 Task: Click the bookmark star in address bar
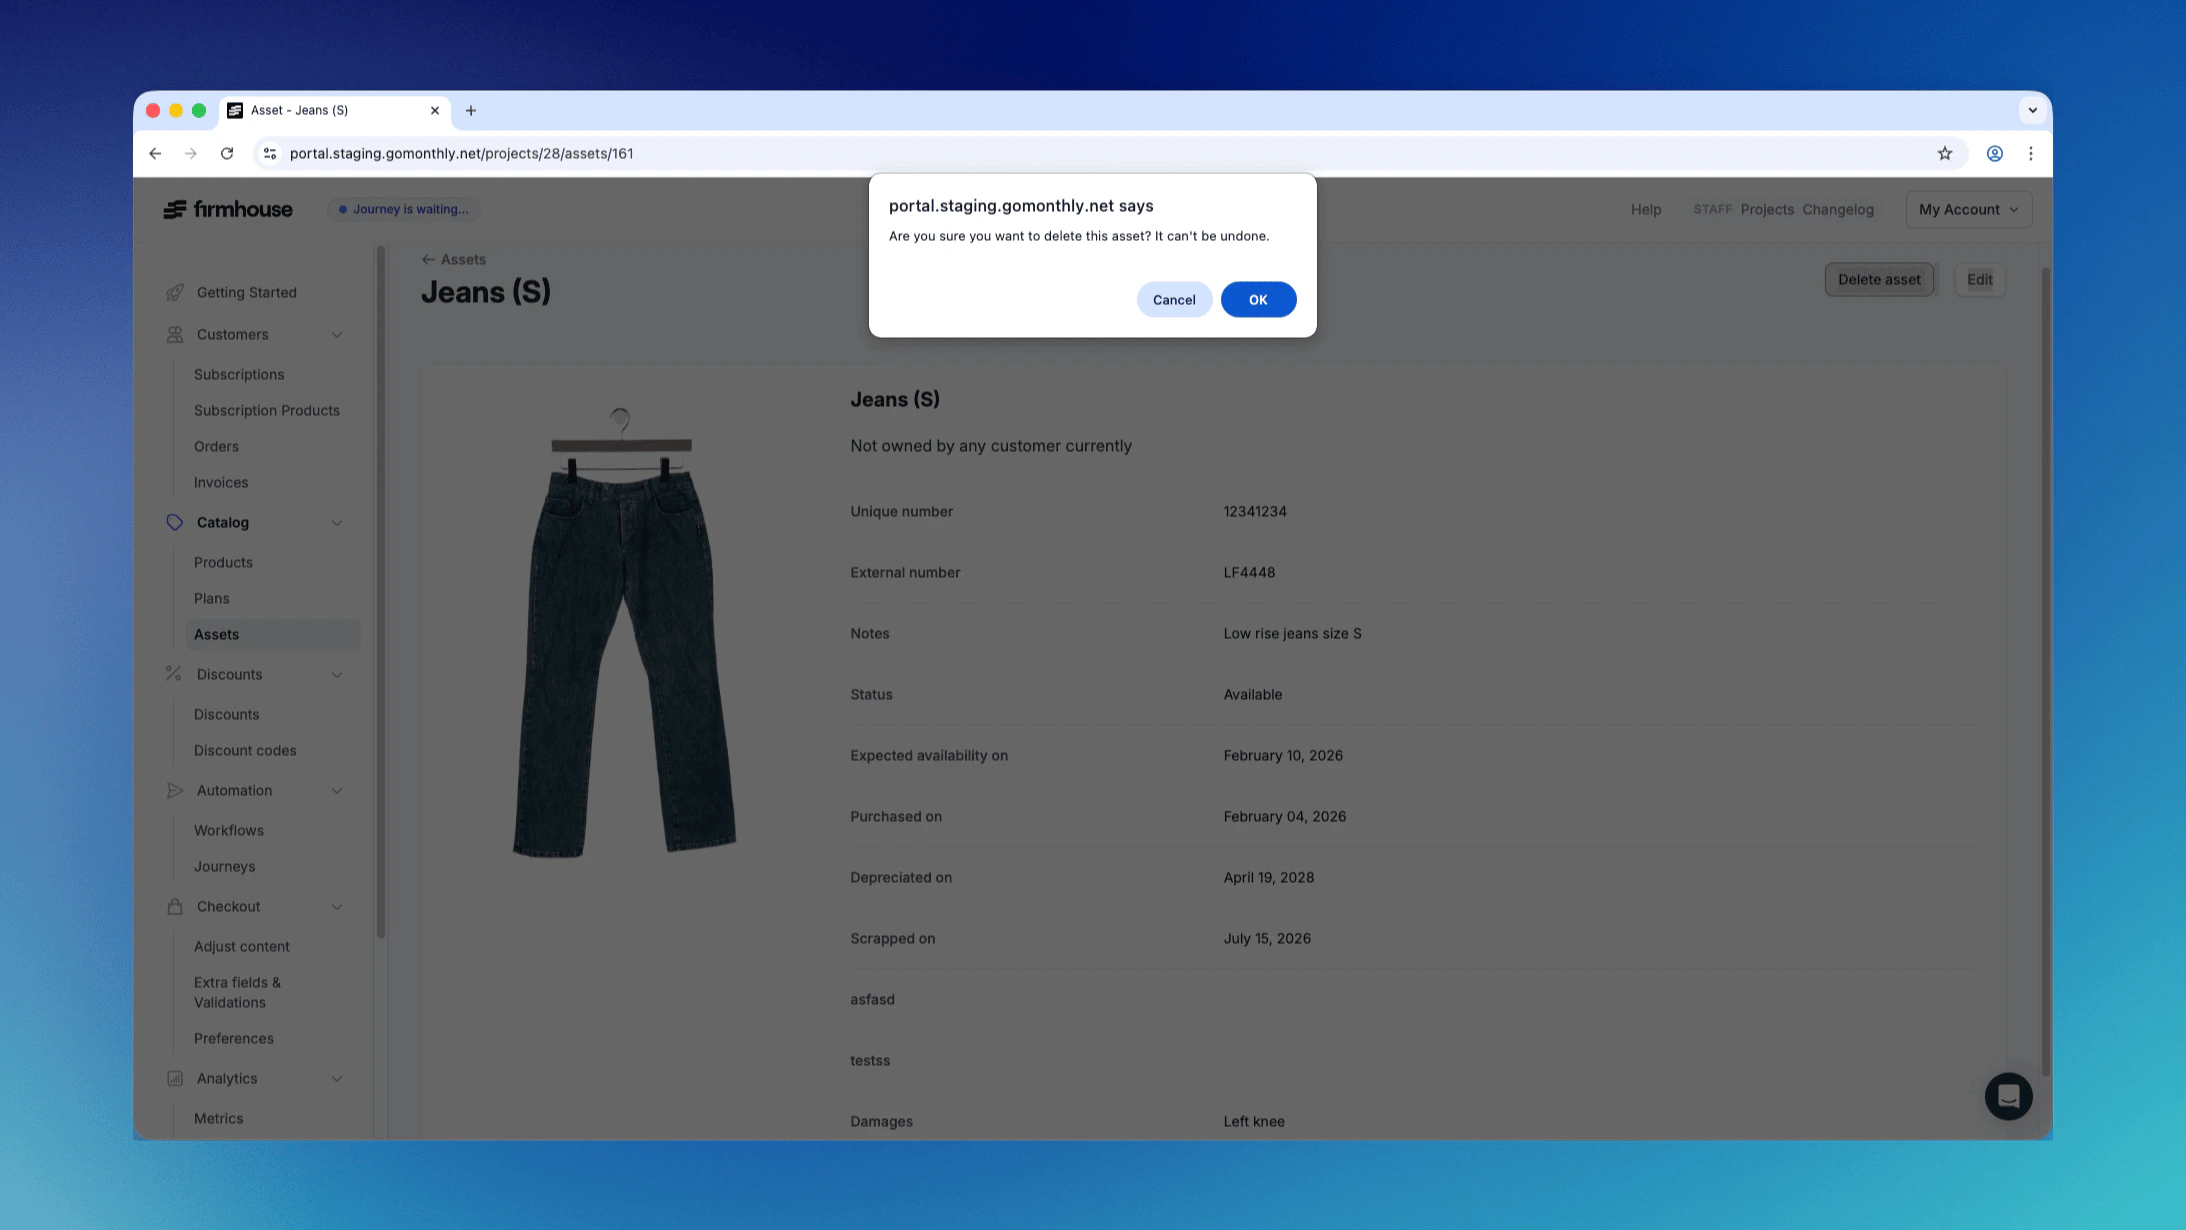(1945, 153)
